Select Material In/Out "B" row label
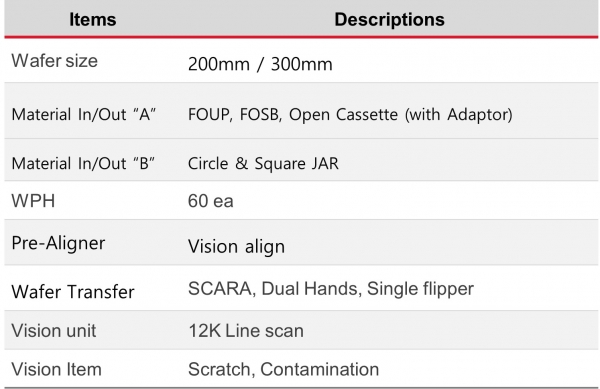 click(x=83, y=163)
